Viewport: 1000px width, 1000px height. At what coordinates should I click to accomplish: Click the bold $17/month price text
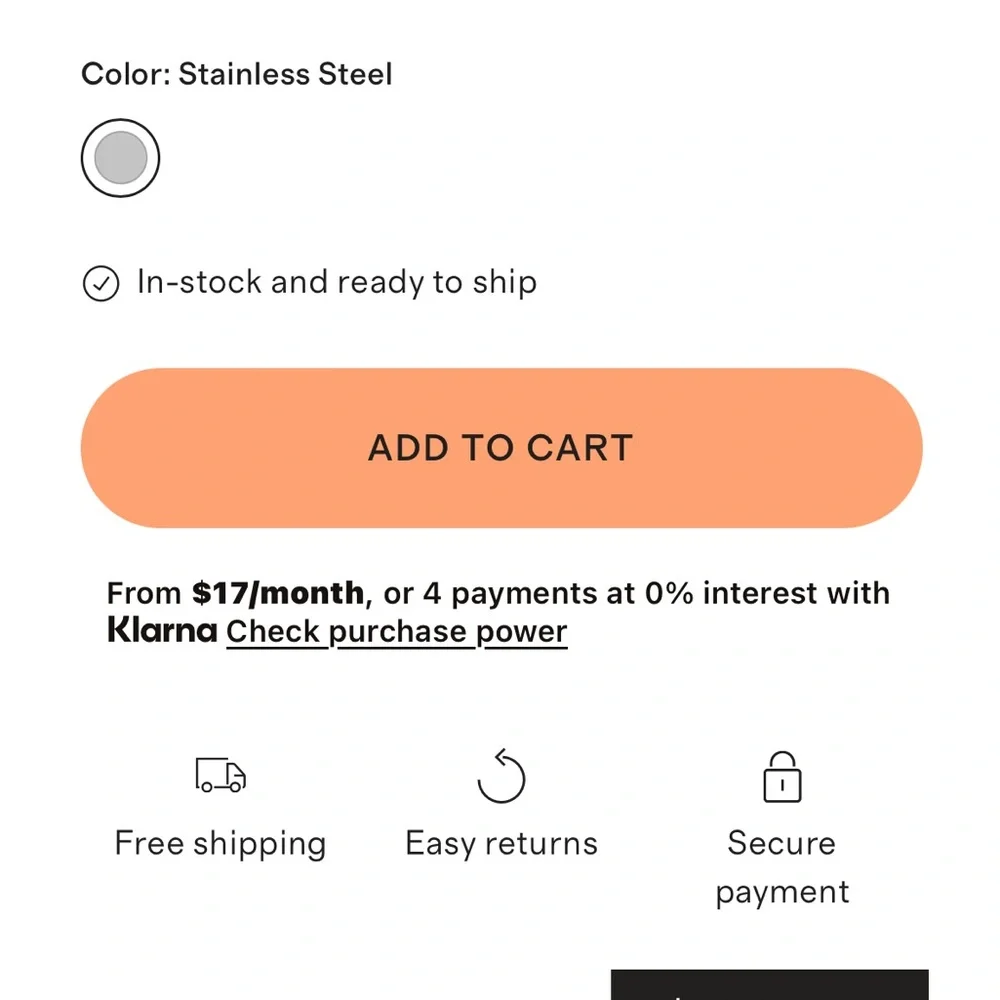[x=277, y=593]
